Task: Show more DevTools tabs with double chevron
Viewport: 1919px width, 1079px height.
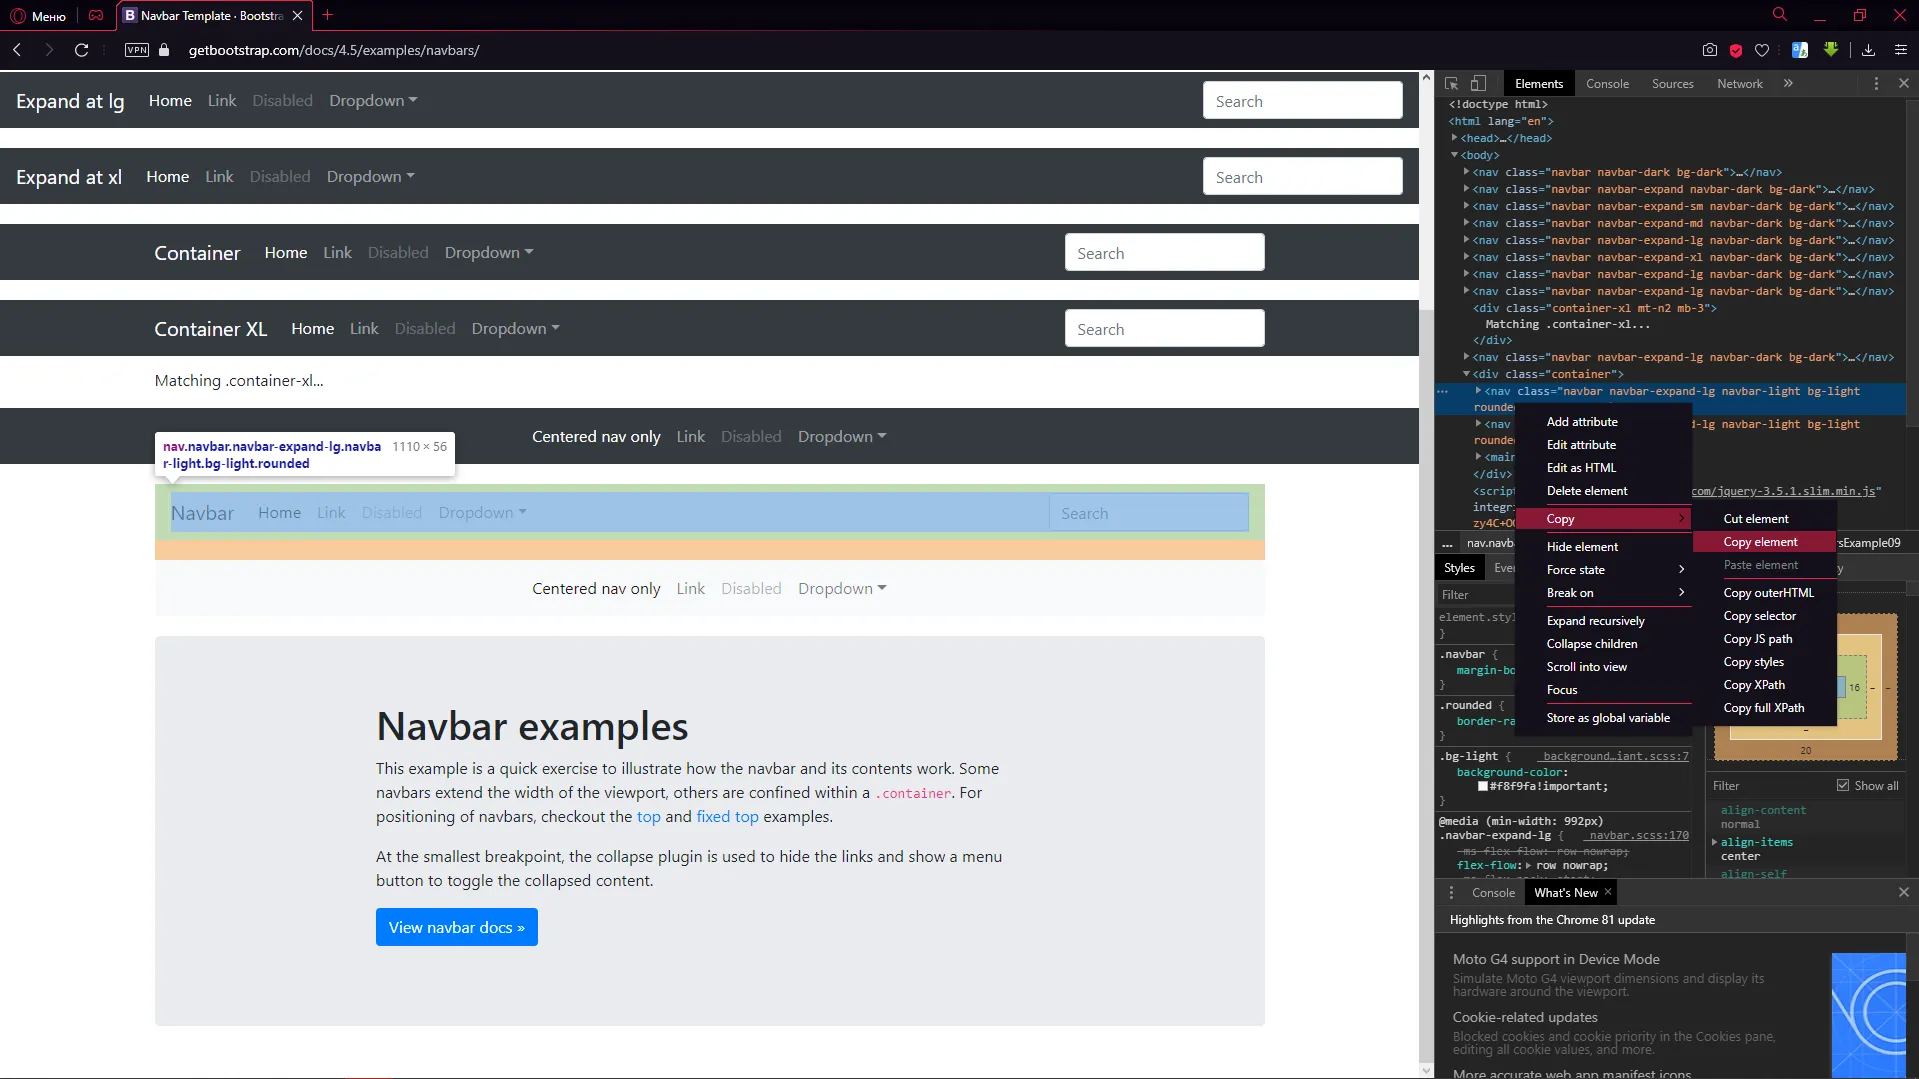Action: click(1788, 84)
